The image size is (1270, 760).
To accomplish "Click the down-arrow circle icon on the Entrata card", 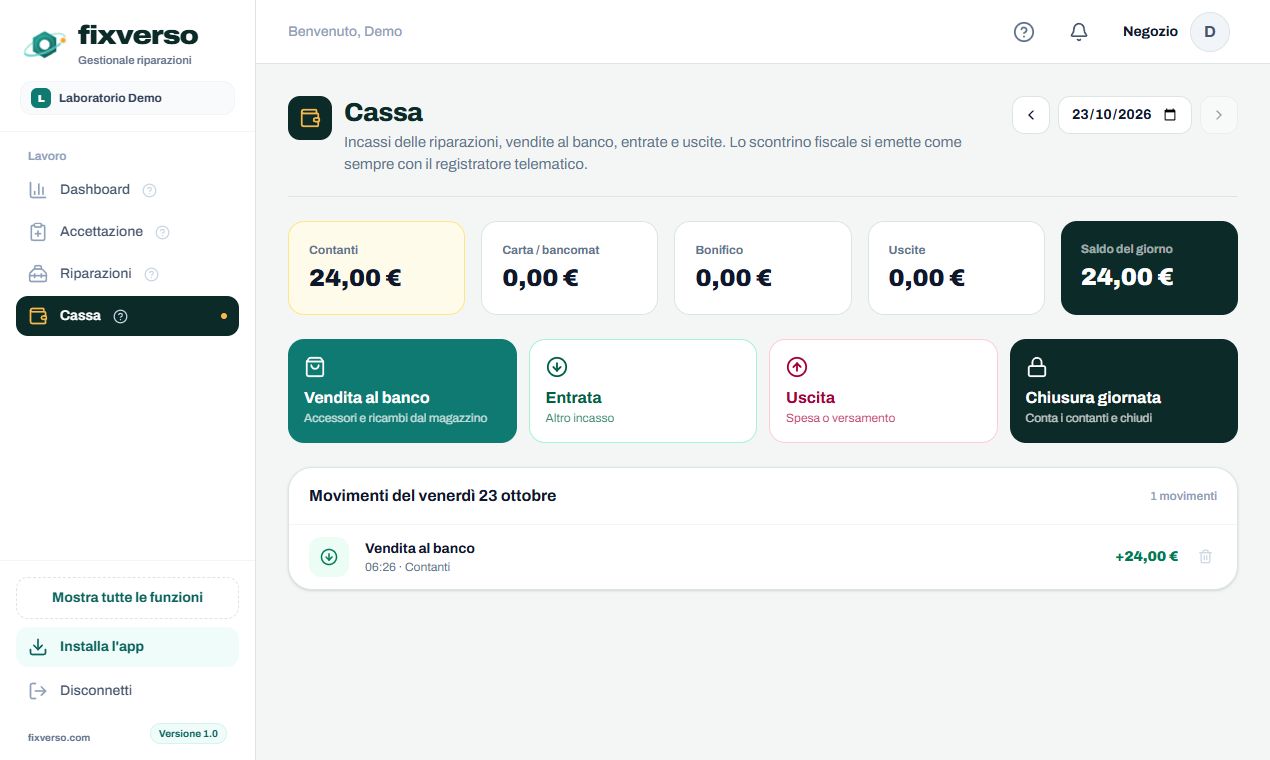I will (x=557, y=367).
